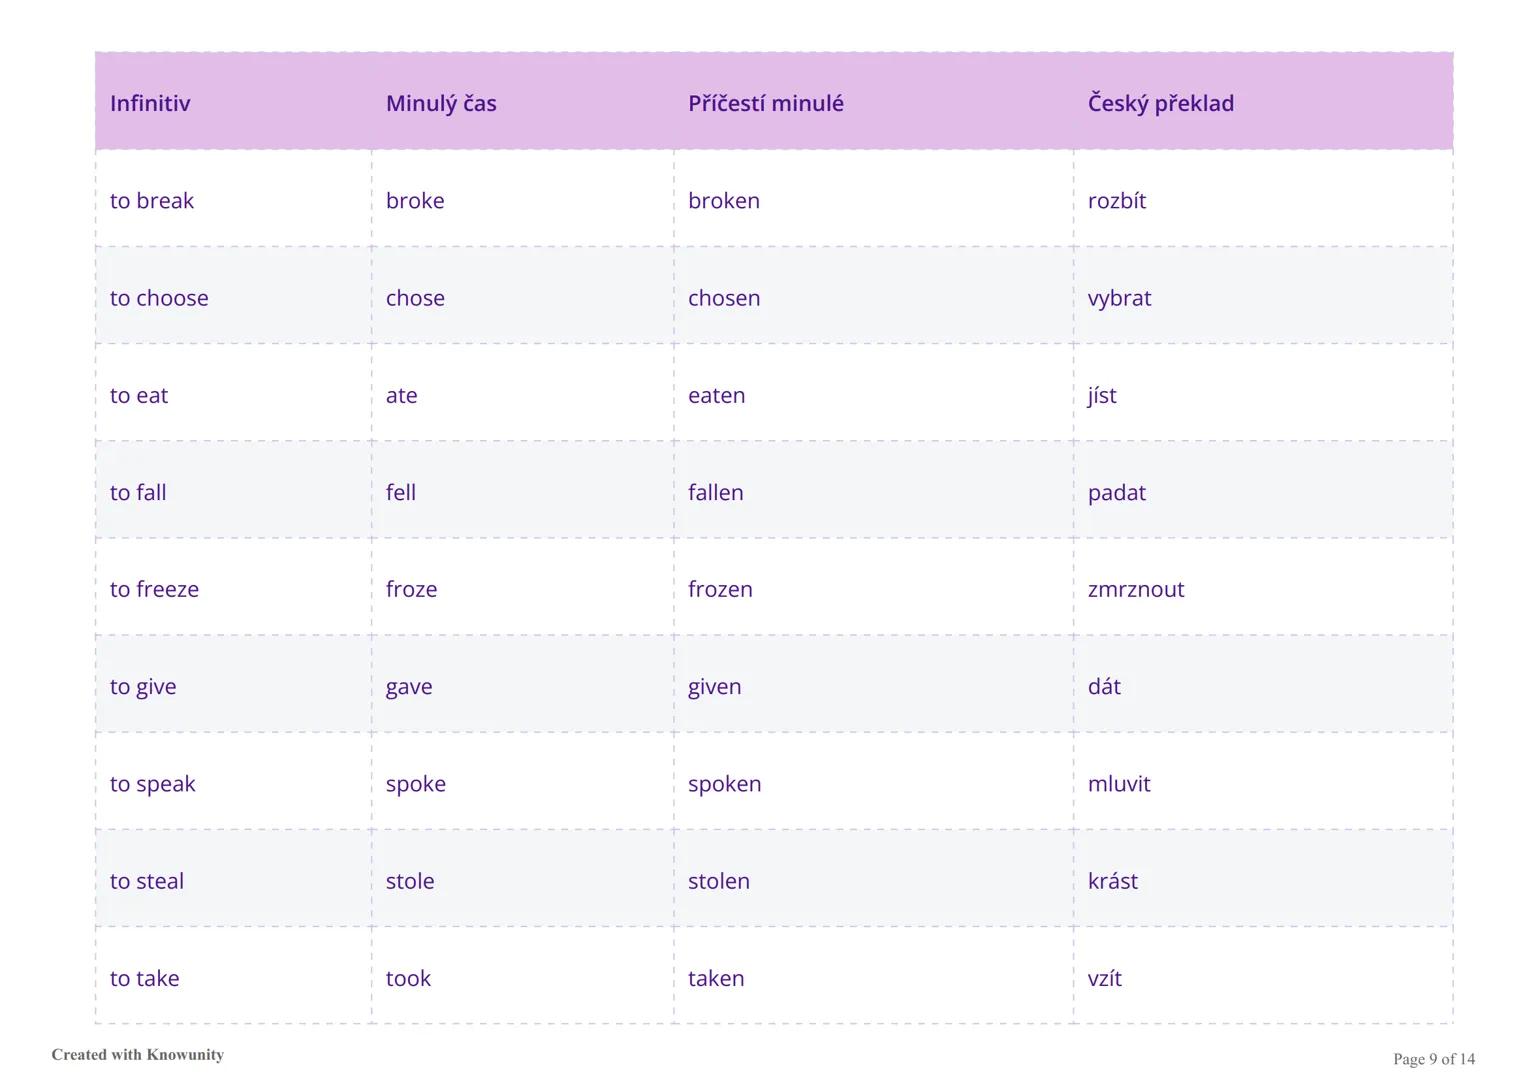Click the Czech word 'krást'

pos(1112,881)
